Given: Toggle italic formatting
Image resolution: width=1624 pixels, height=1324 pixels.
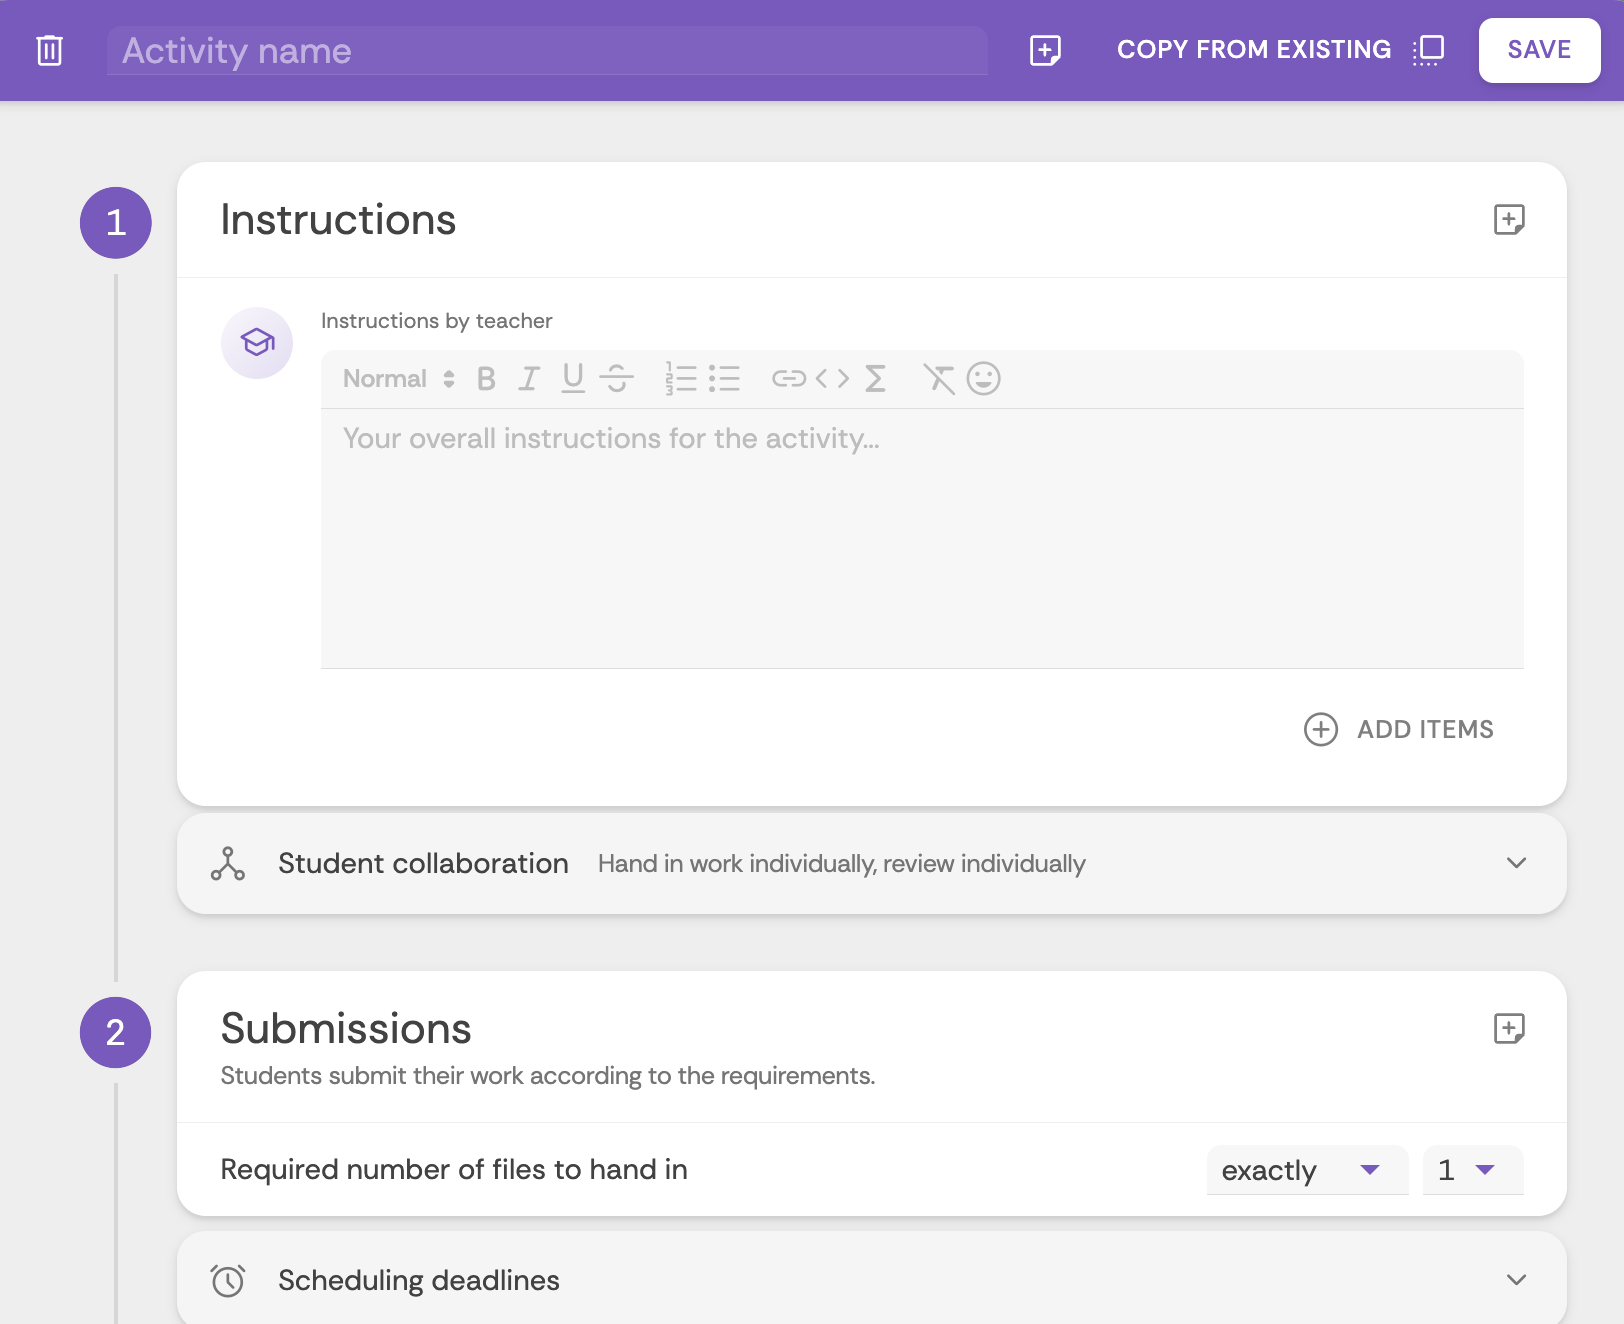Looking at the screenshot, I should pos(529,379).
